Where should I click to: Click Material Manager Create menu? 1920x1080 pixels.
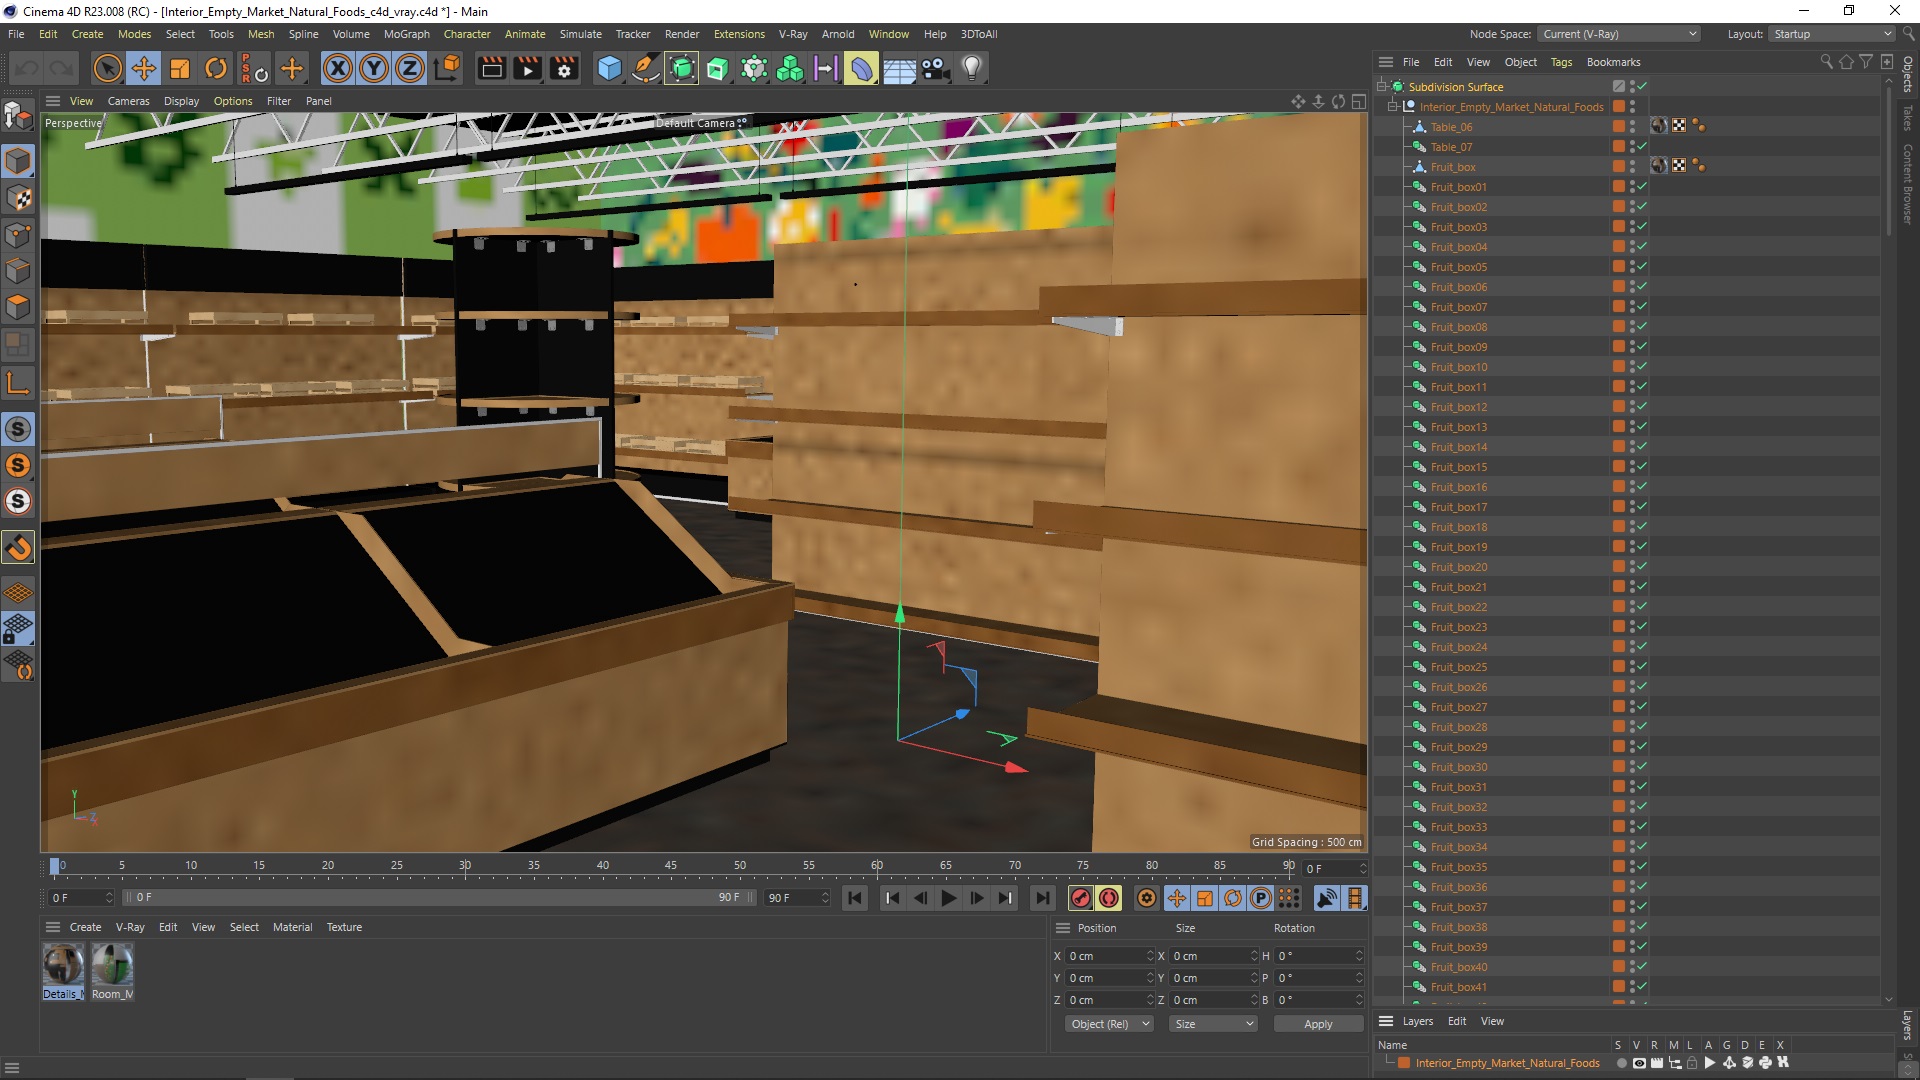85,927
